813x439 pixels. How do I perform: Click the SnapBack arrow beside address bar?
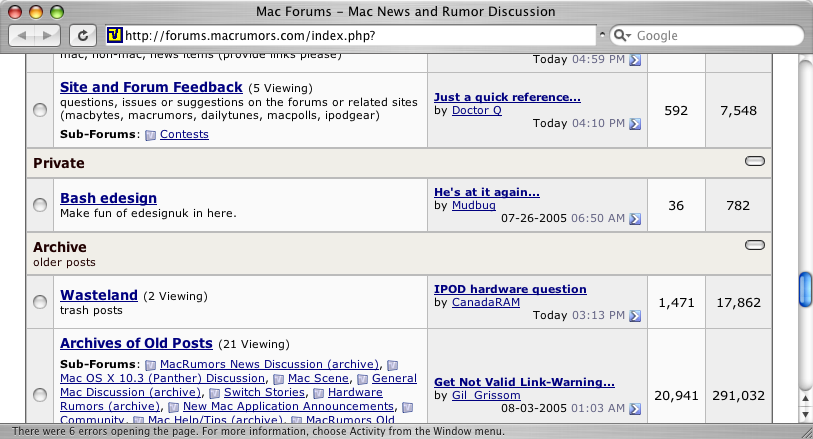pyautogui.click(x=602, y=35)
